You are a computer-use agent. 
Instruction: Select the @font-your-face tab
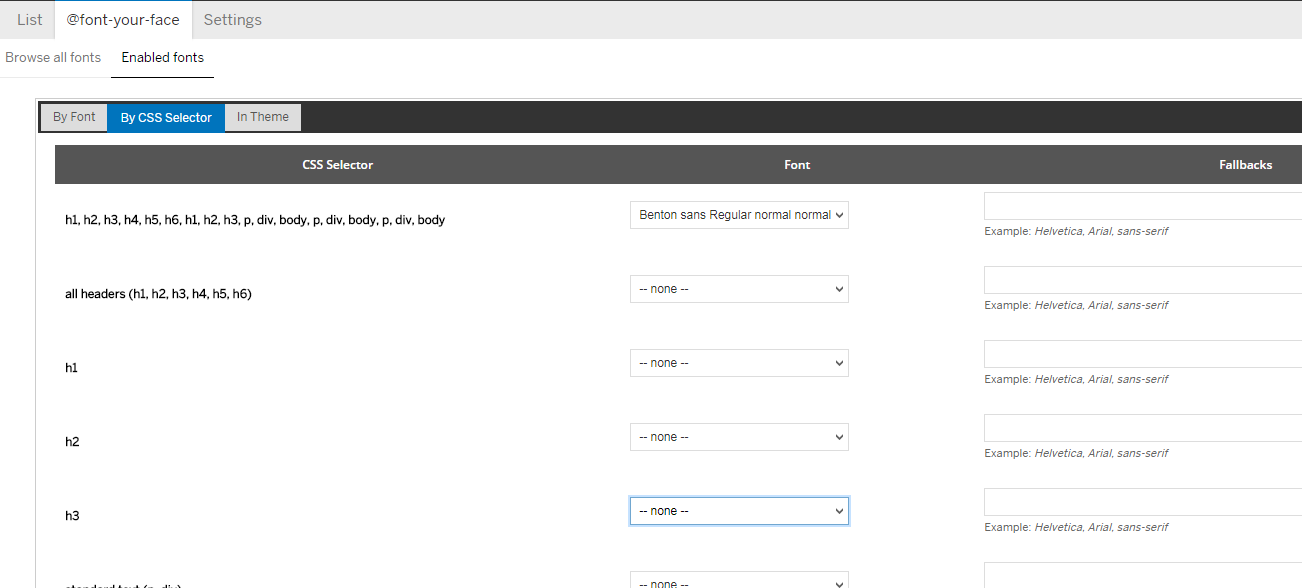(x=123, y=20)
